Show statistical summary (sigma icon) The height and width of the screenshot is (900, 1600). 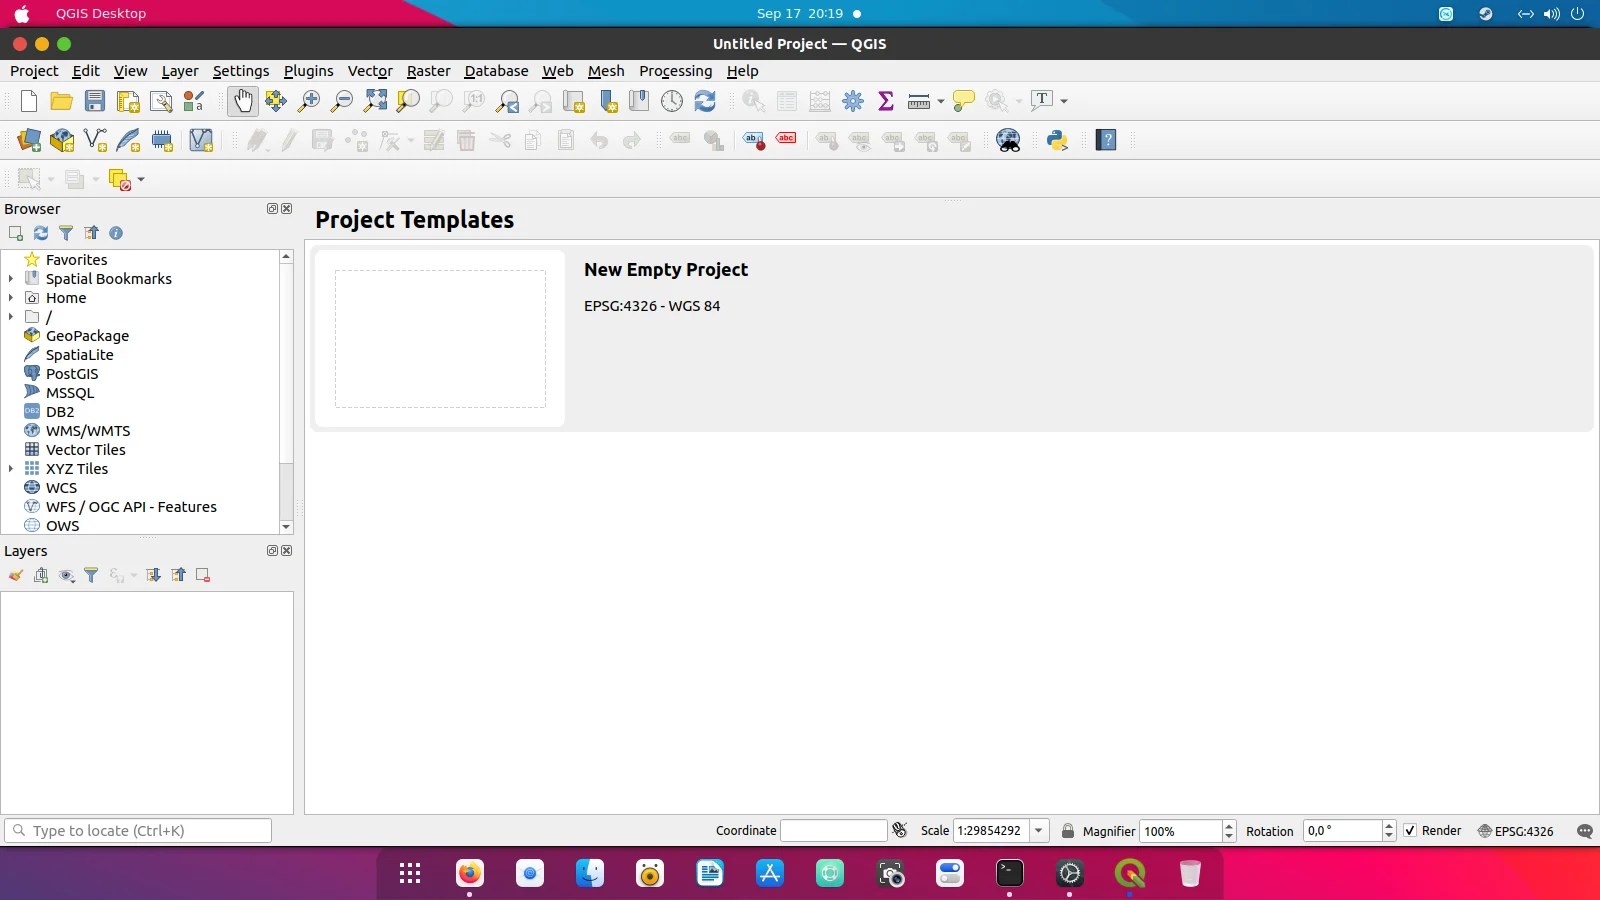pyautogui.click(x=886, y=101)
